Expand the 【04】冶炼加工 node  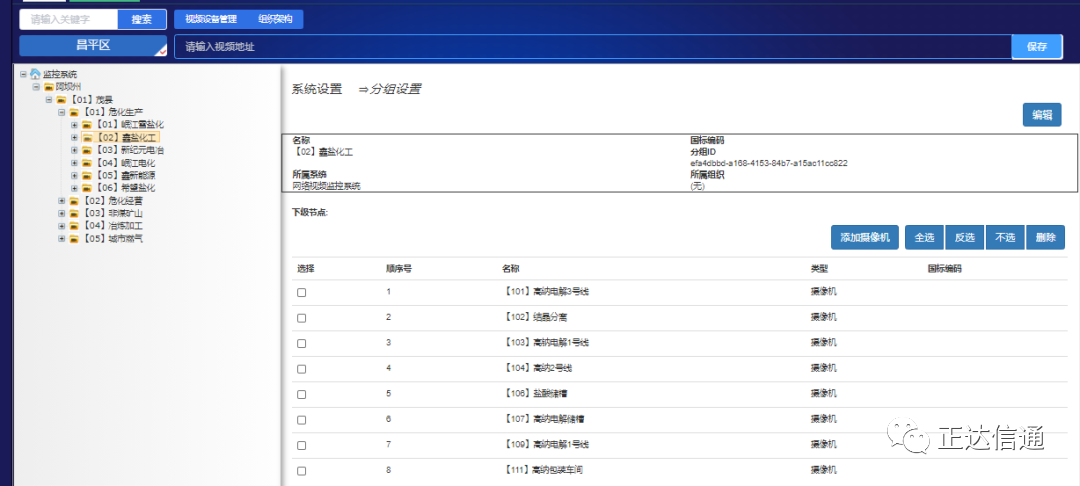tap(61, 226)
